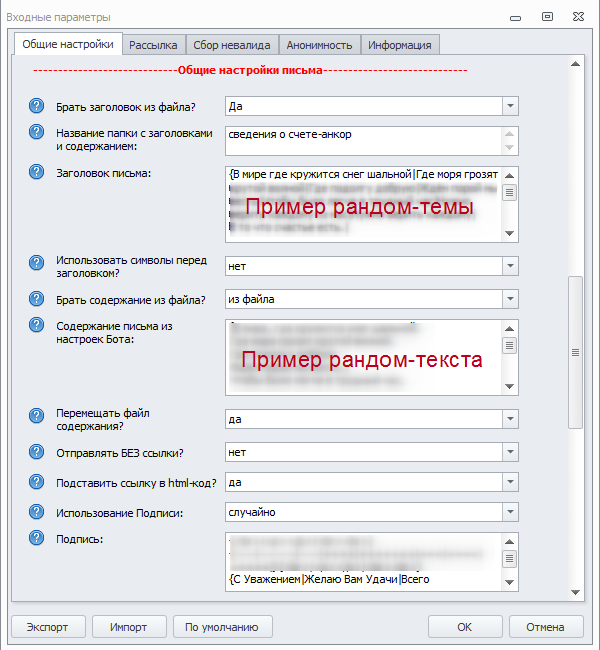Click help icon for 'Использование Подписи:'

36,512
